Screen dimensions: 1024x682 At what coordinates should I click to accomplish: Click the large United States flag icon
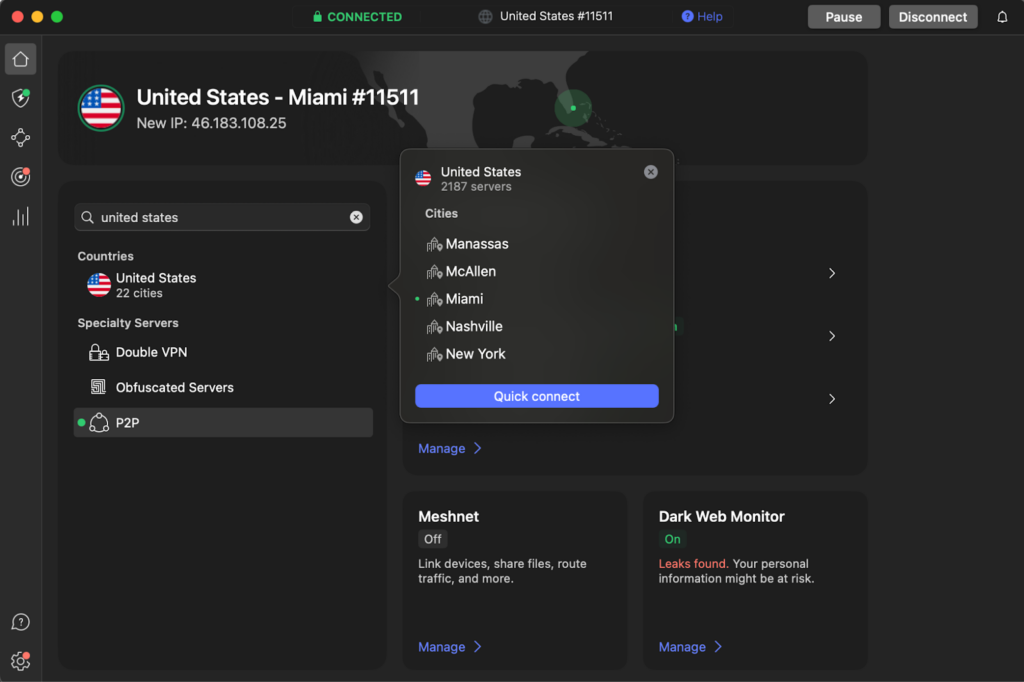point(101,108)
